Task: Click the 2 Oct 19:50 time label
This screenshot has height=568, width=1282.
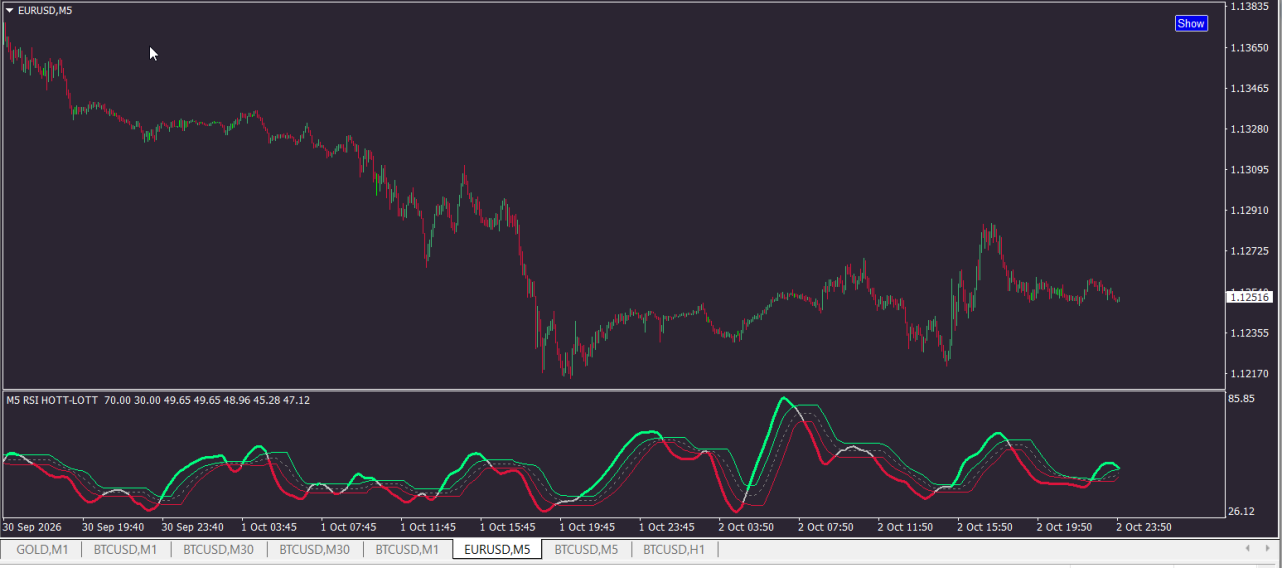Action: [1066, 526]
